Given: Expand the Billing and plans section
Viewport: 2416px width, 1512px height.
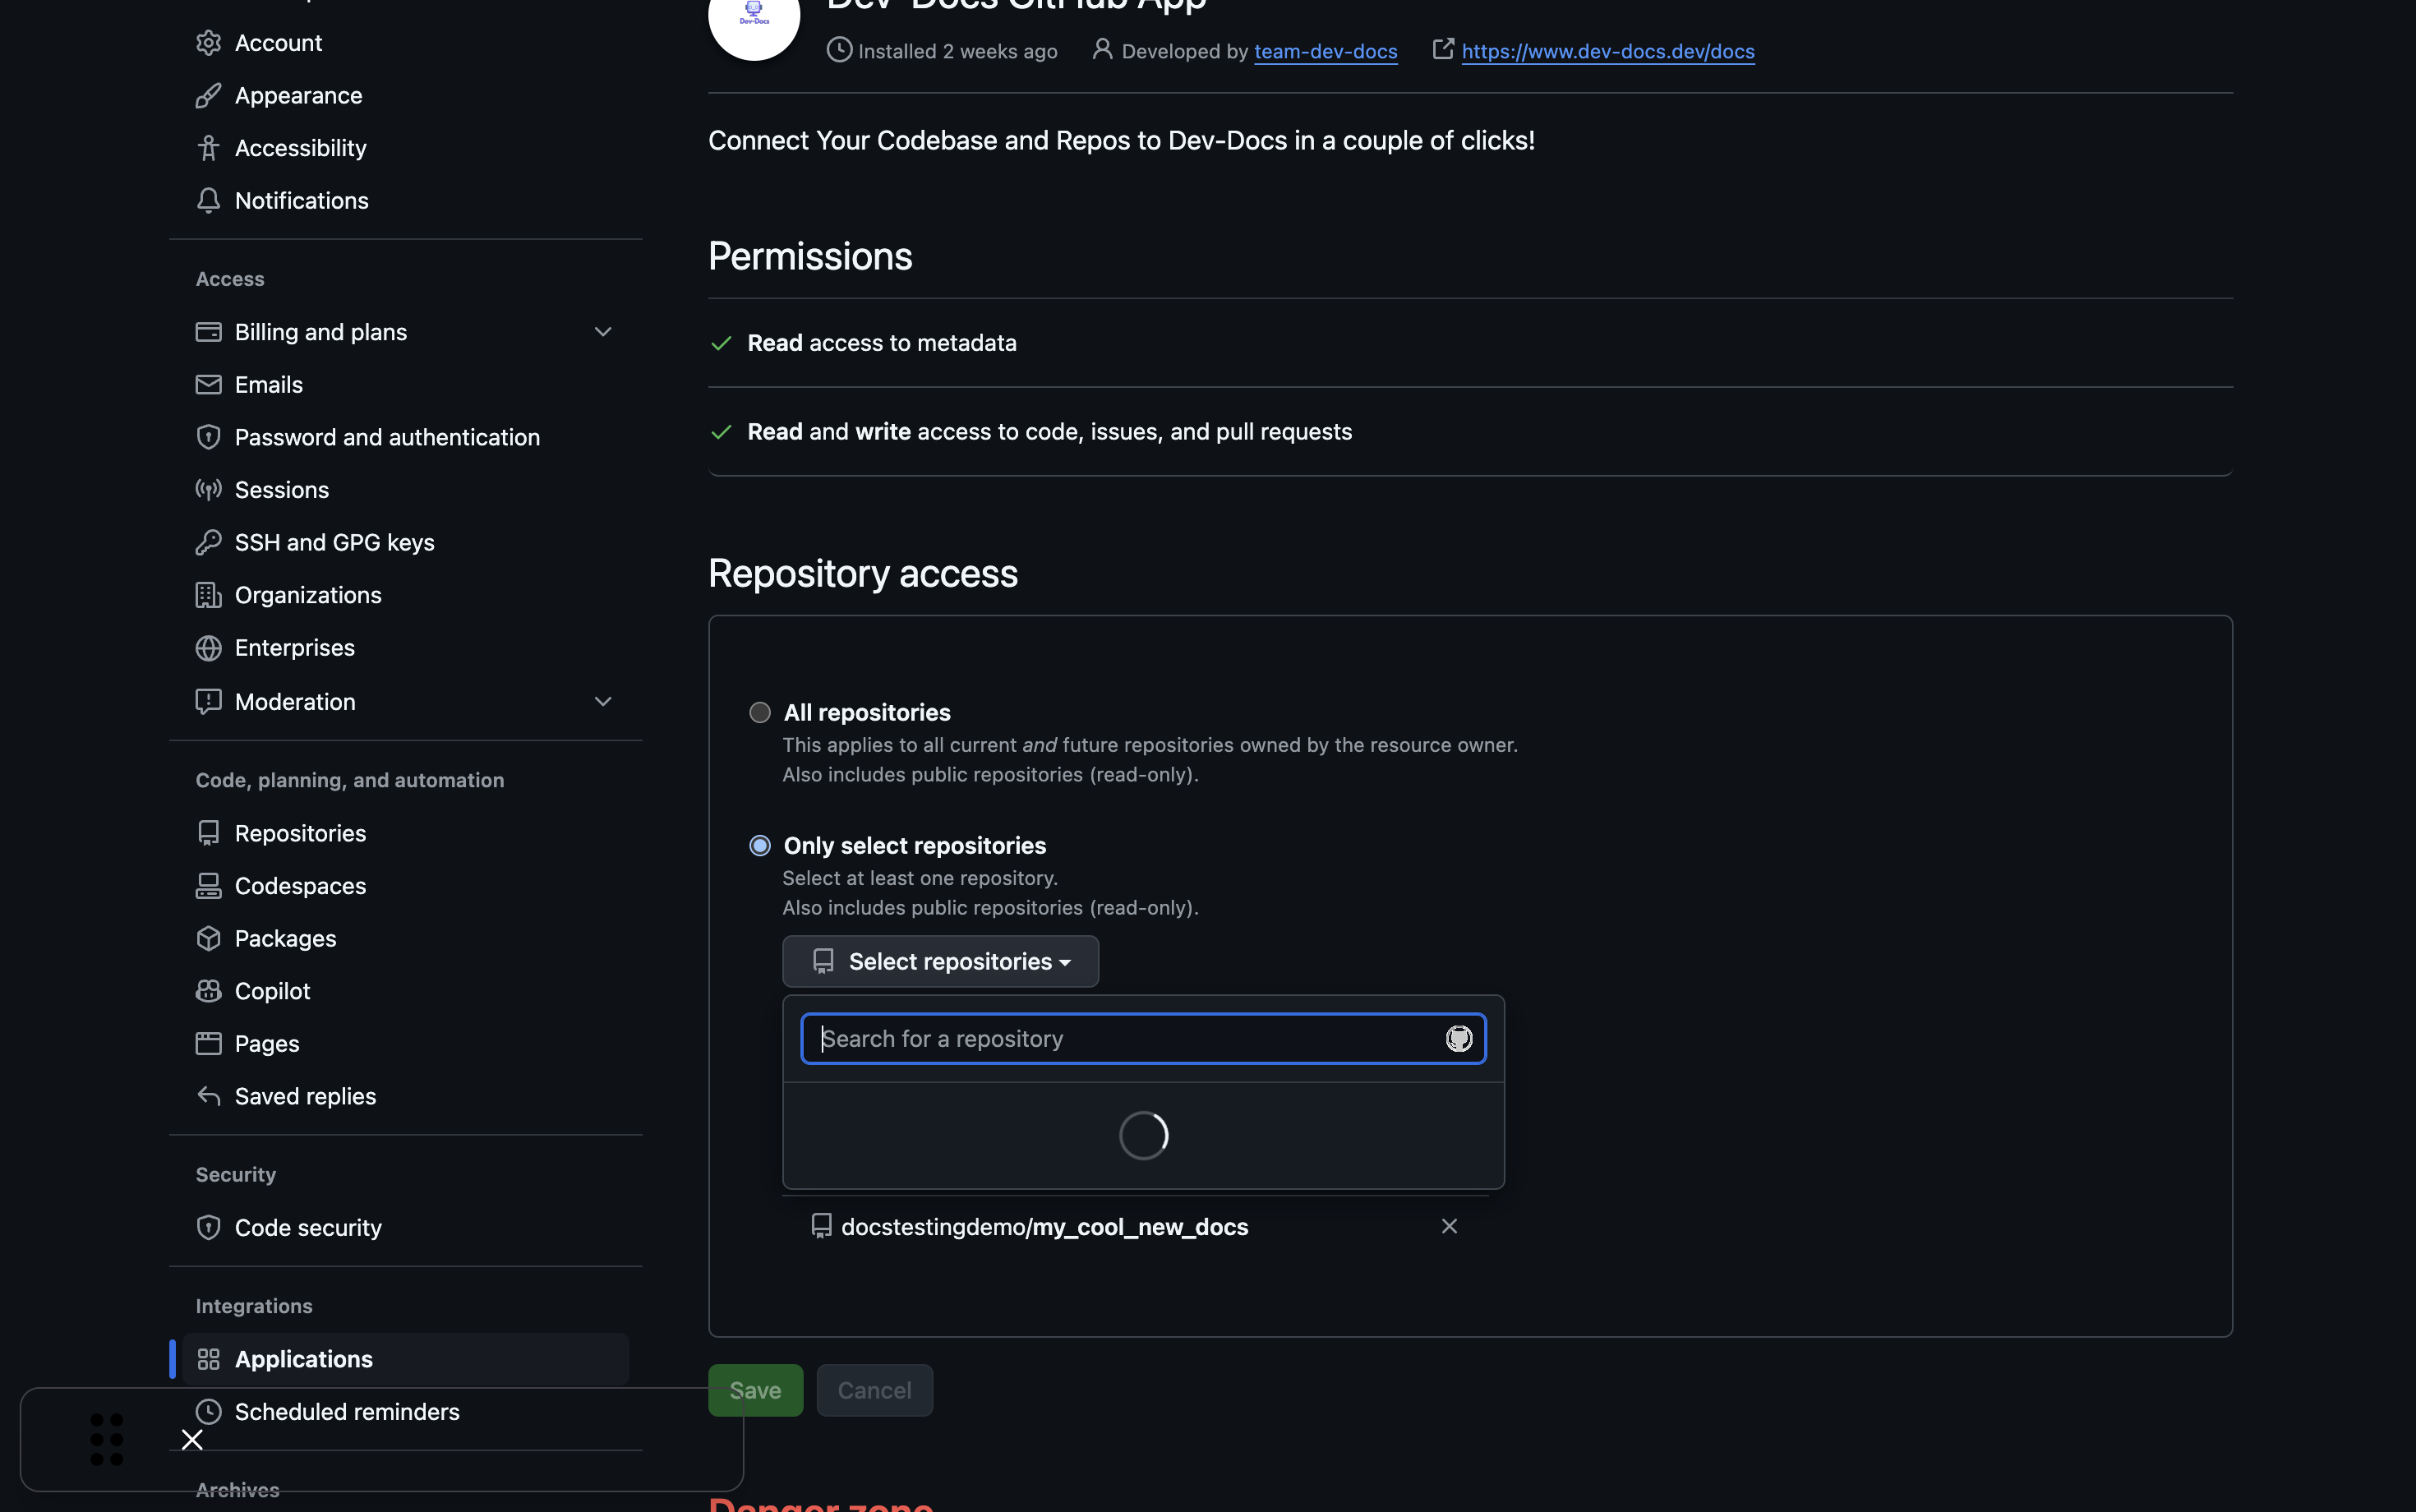Looking at the screenshot, I should point(603,331).
